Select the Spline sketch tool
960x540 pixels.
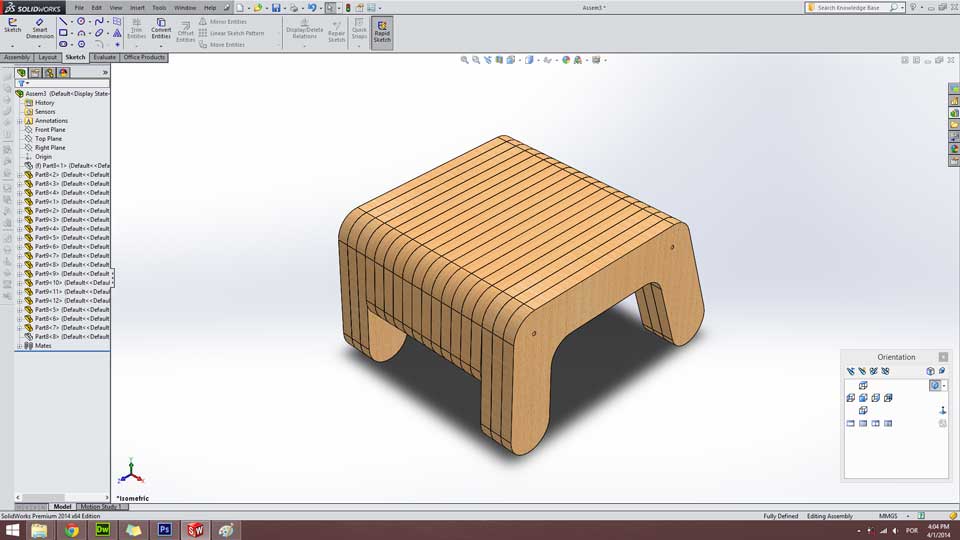(99, 21)
